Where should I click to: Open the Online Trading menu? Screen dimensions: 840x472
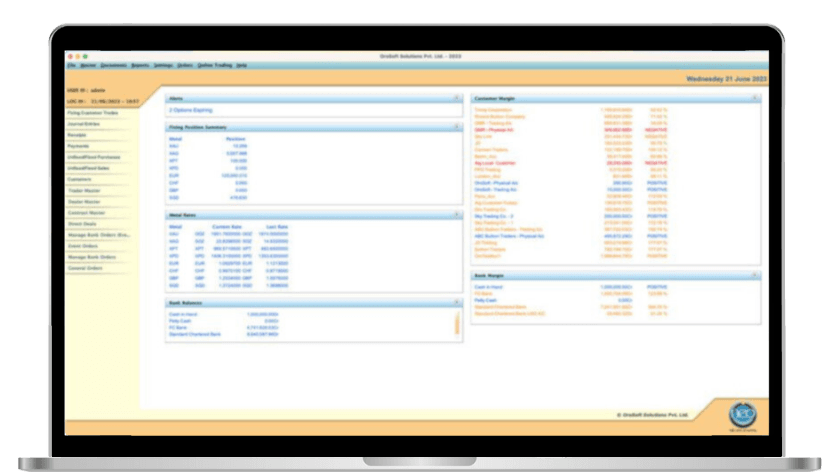(214, 65)
